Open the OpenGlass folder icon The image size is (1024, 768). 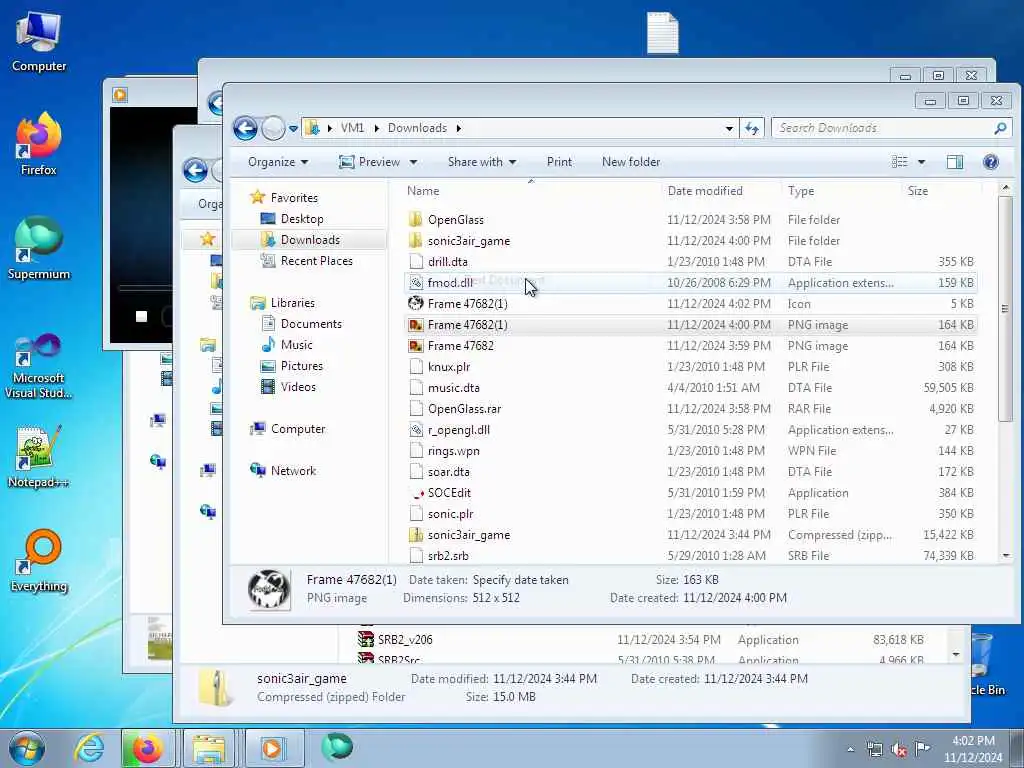click(x=415, y=219)
